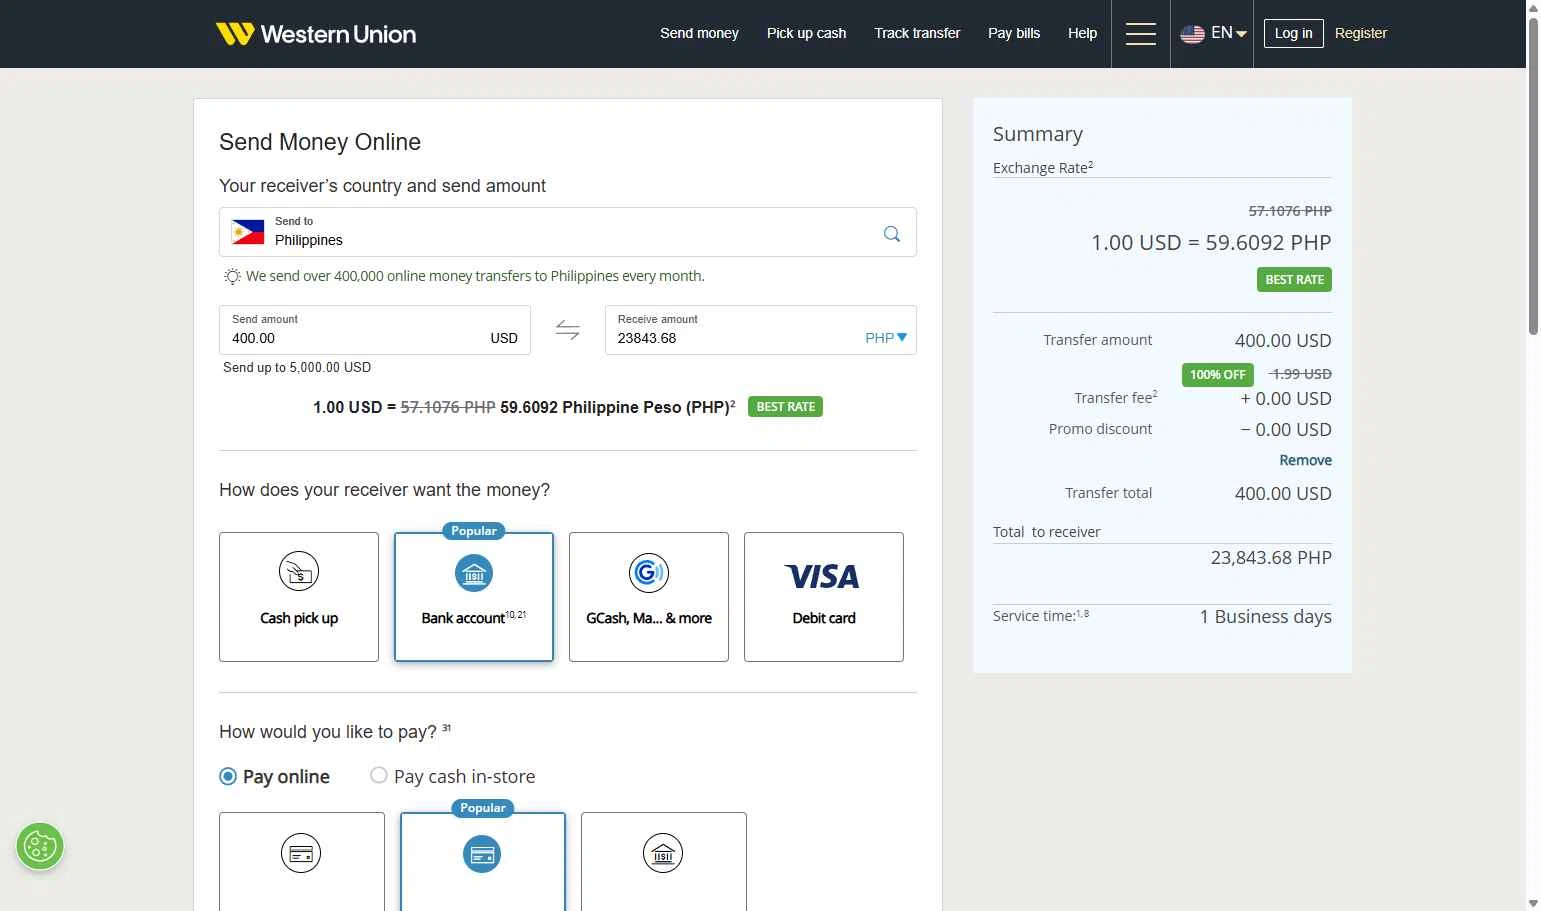Click the swap currencies arrows icon
Viewport: 1541px width, 911px height.
tap(568, 330)
